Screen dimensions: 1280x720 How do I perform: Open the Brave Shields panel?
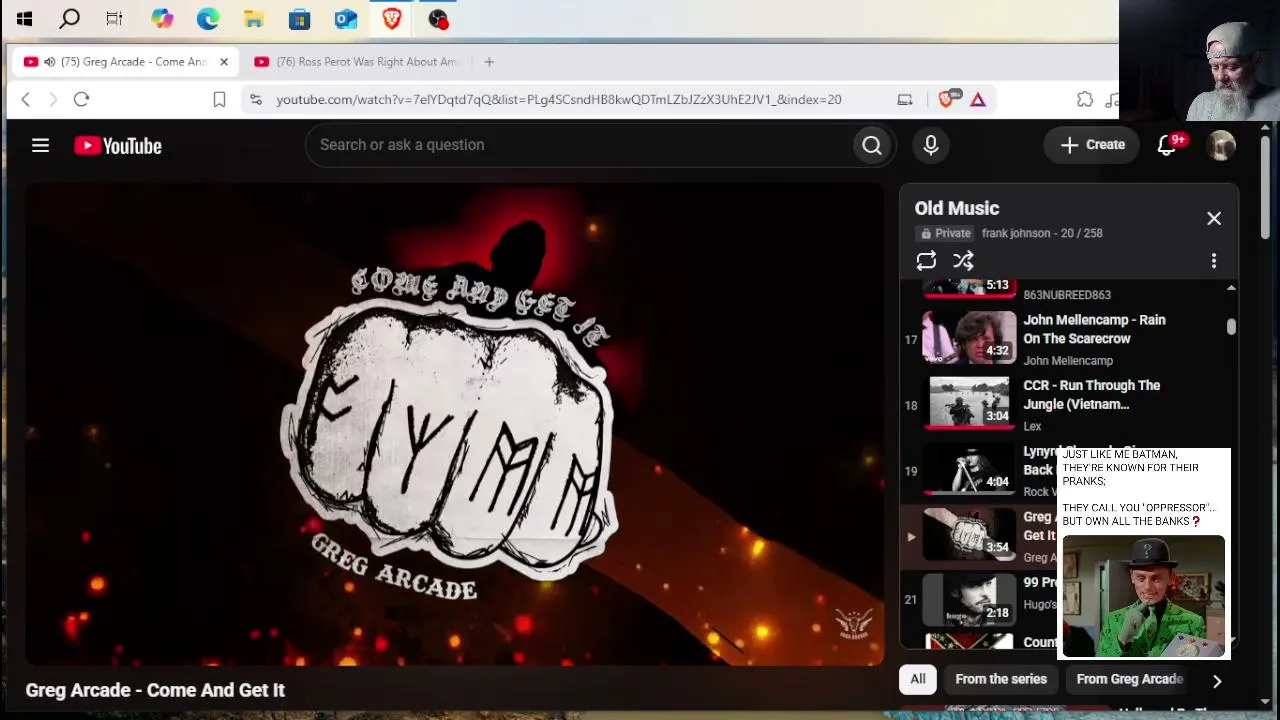948,98
